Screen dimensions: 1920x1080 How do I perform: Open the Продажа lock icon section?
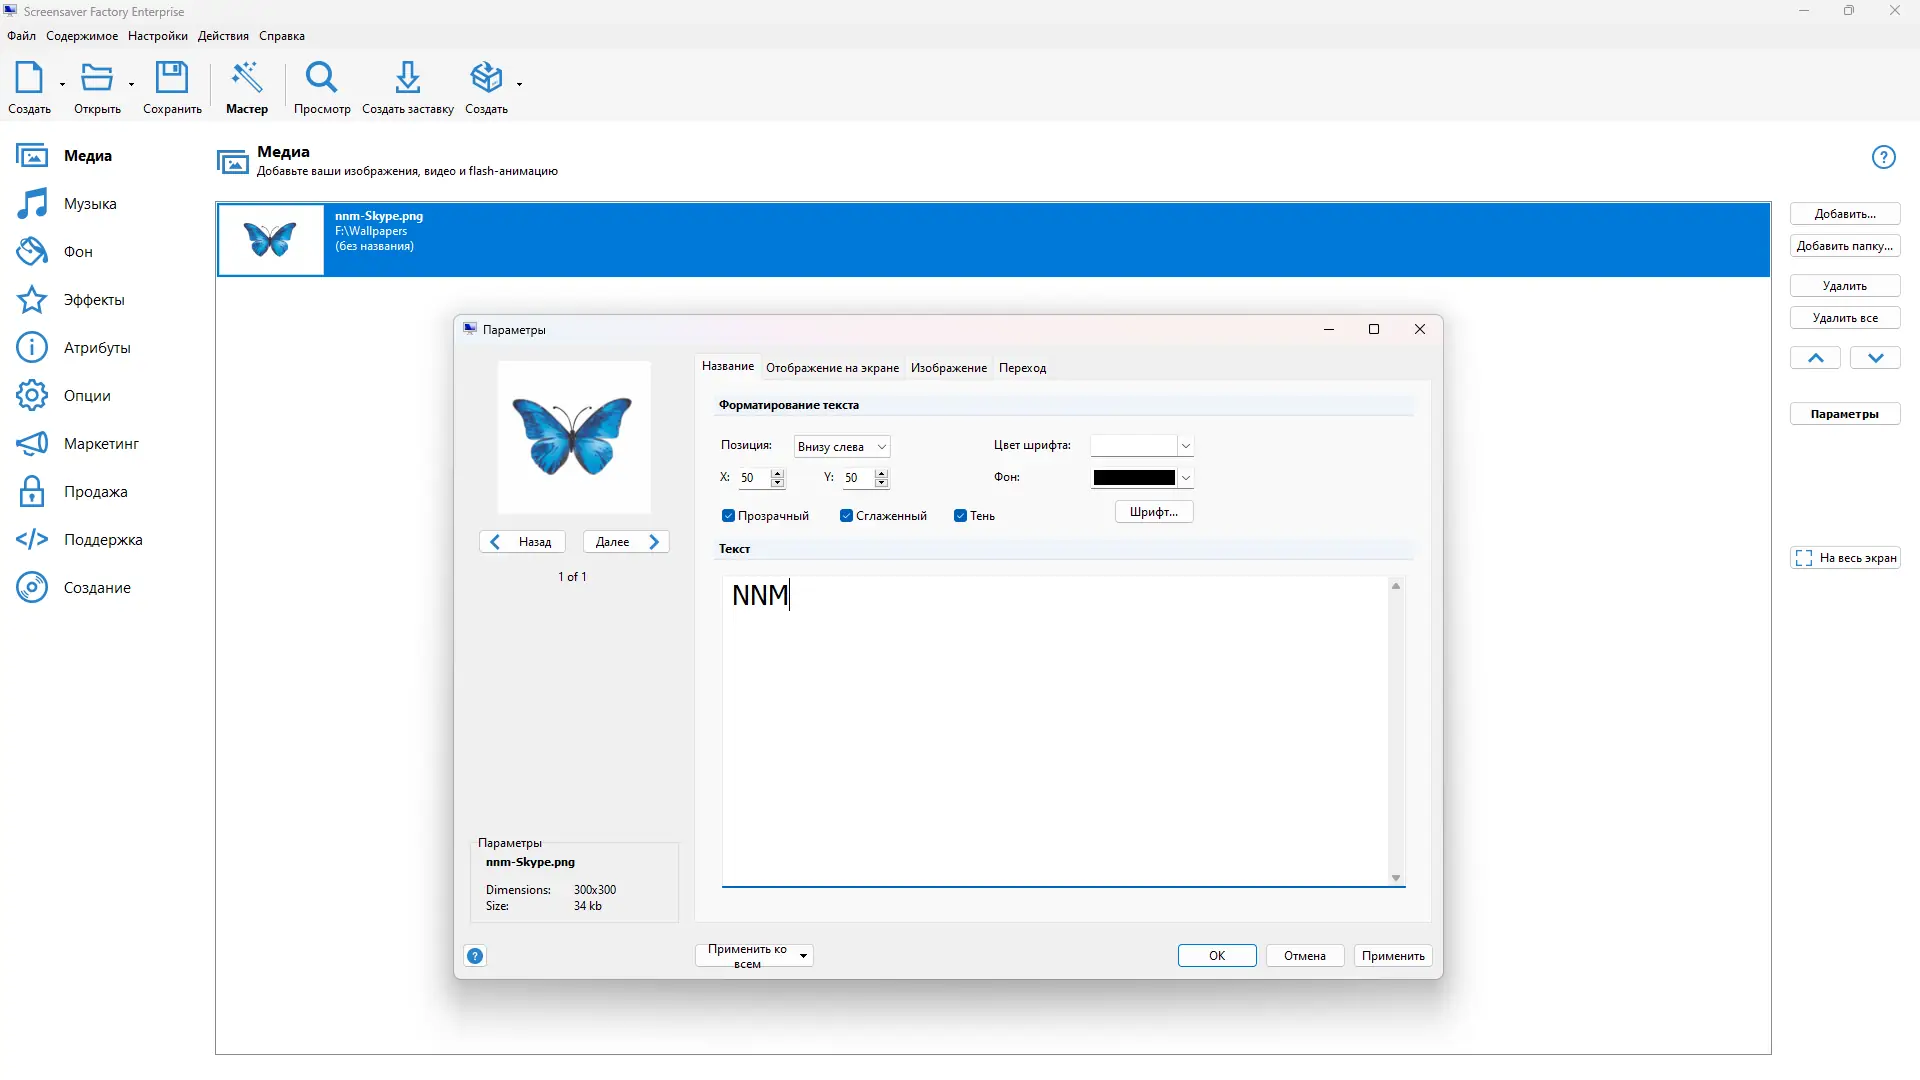[32, 492]
